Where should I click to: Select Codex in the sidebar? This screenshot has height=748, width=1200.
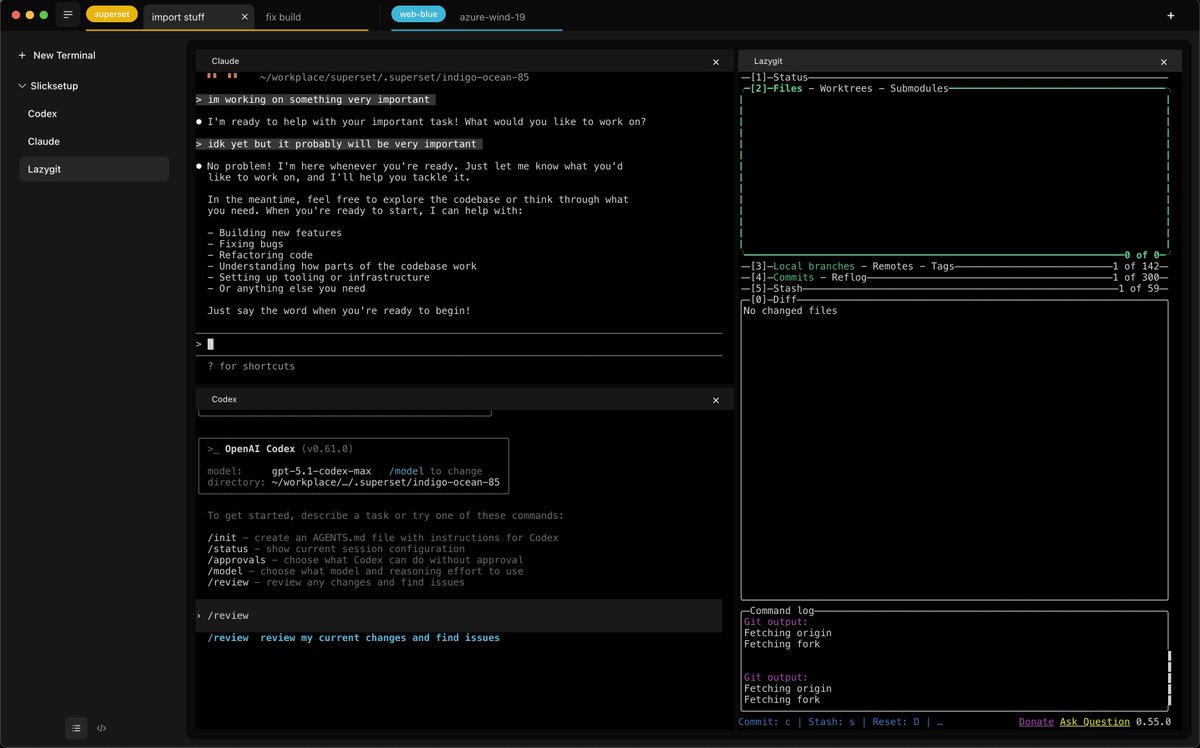(94, 114)
